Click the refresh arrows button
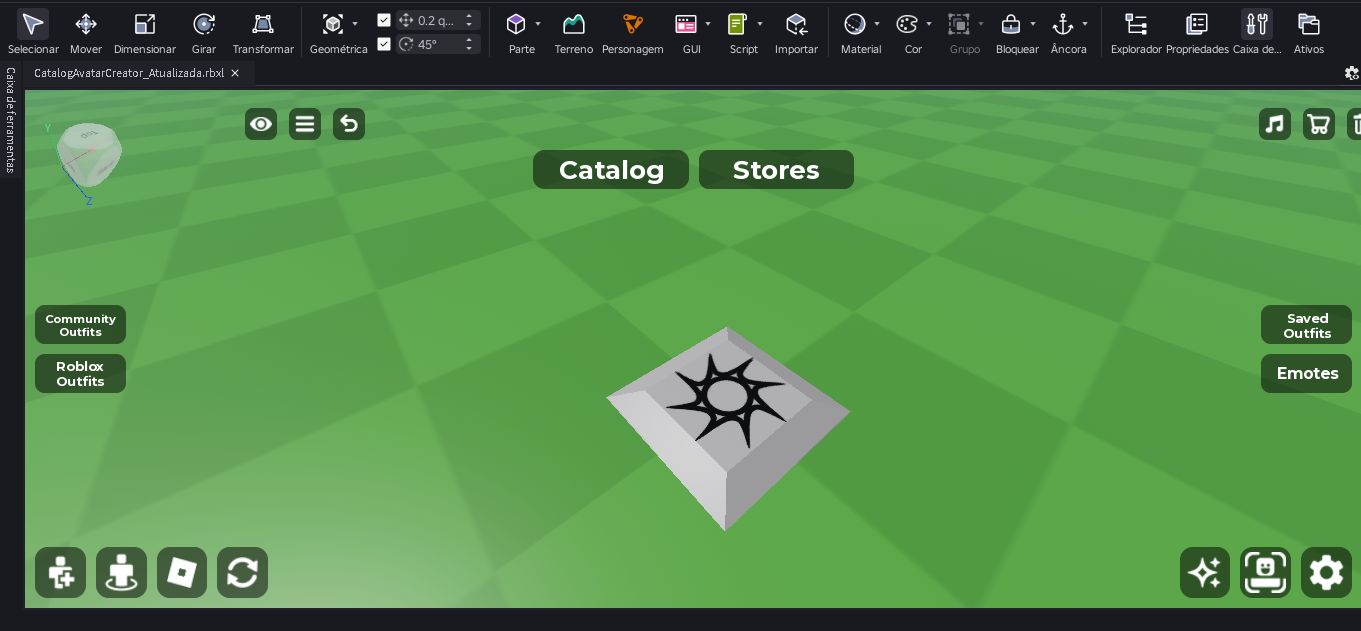 tap(242, 573)
